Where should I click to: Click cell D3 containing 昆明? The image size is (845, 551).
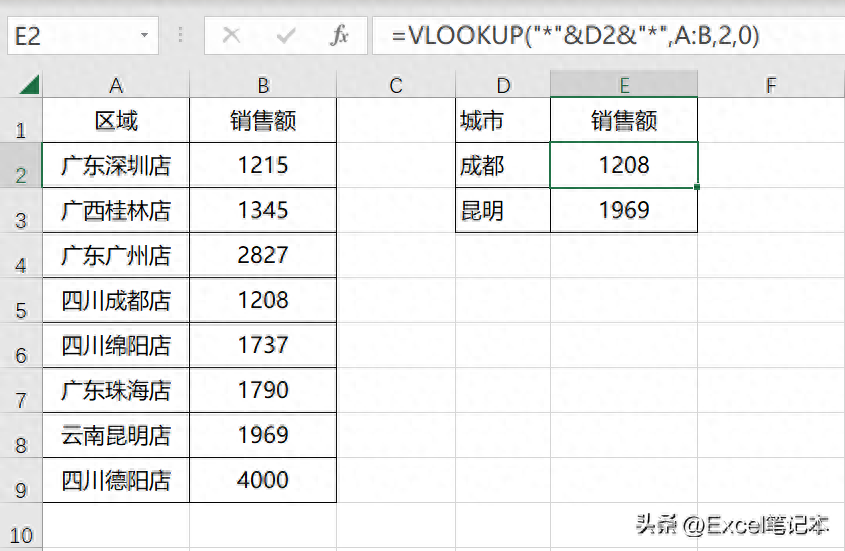503,210
